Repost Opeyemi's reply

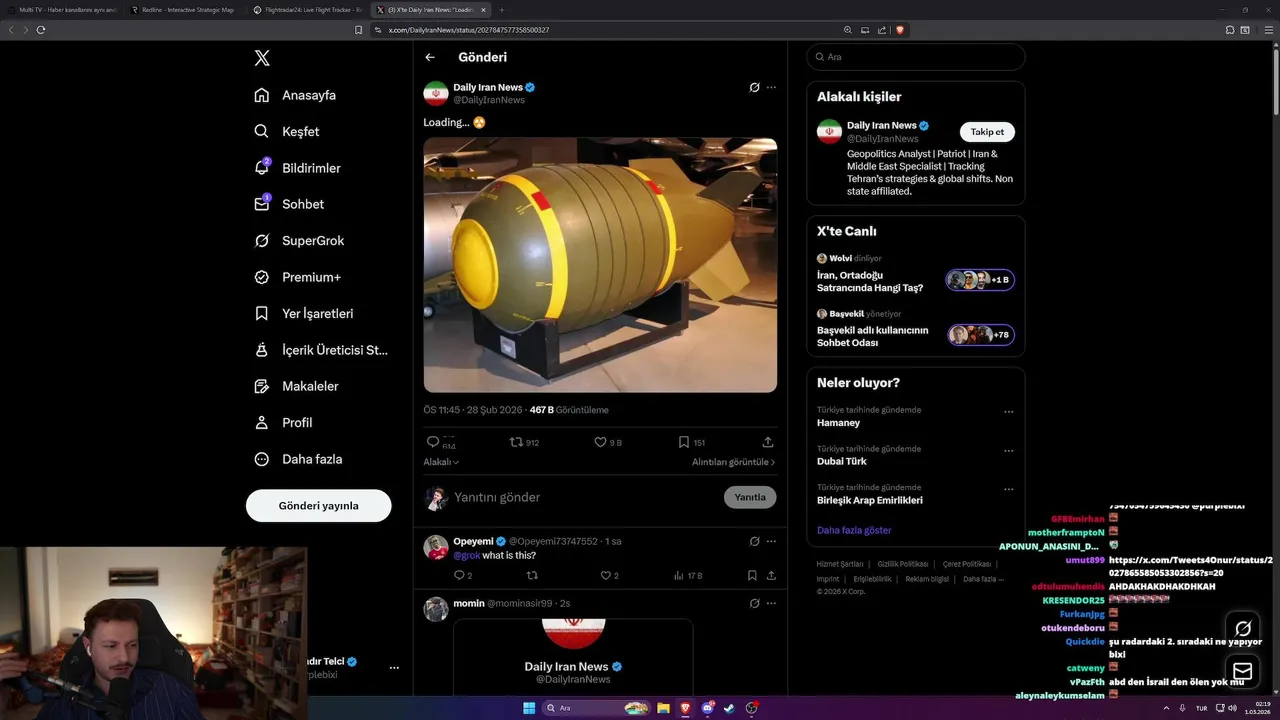[532, 575]
